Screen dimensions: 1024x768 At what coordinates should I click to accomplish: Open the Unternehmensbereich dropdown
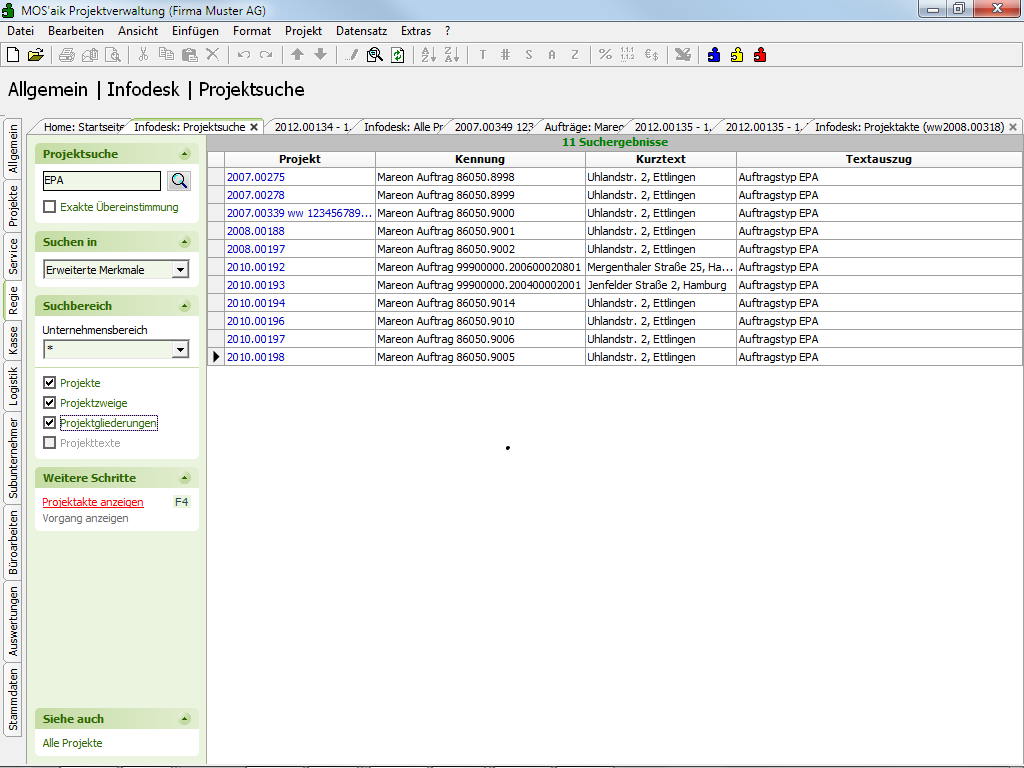180,349
